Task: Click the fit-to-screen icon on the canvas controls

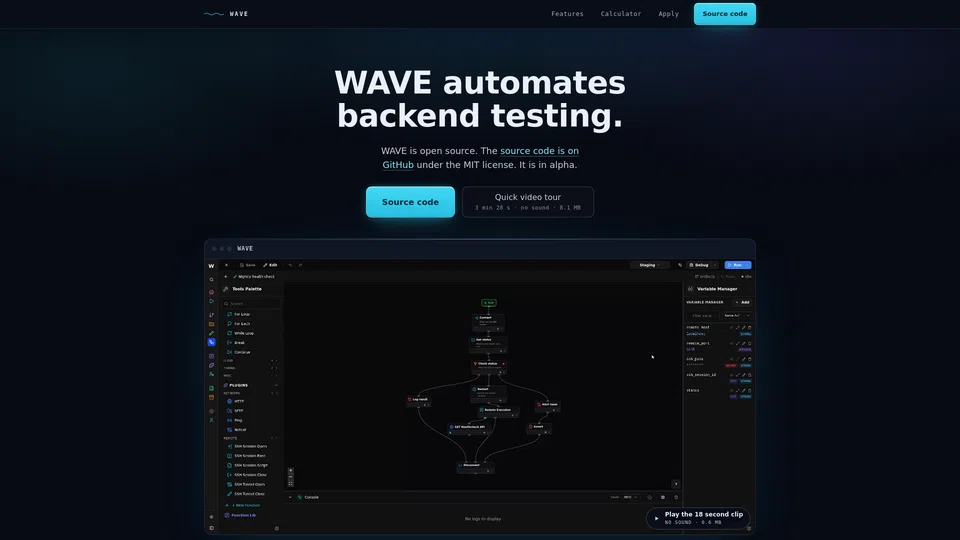Action: click(291, 484)
